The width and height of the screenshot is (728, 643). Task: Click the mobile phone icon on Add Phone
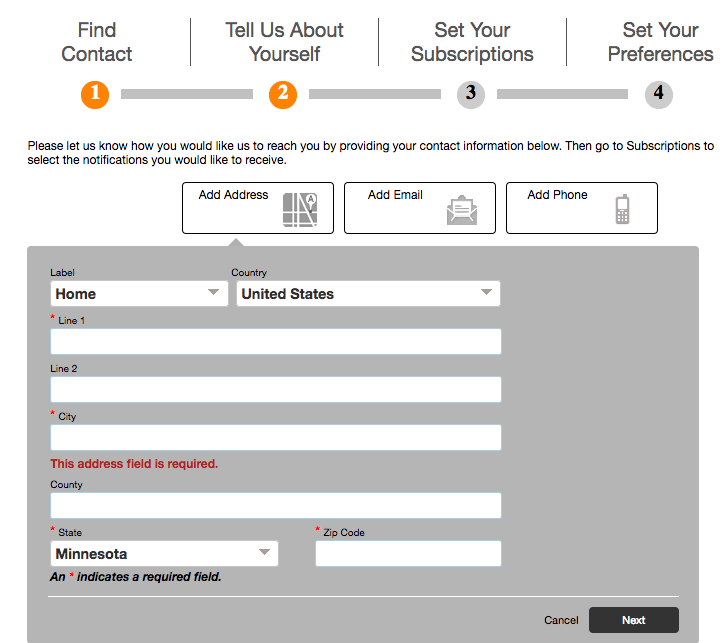click(x=622, y=209)
